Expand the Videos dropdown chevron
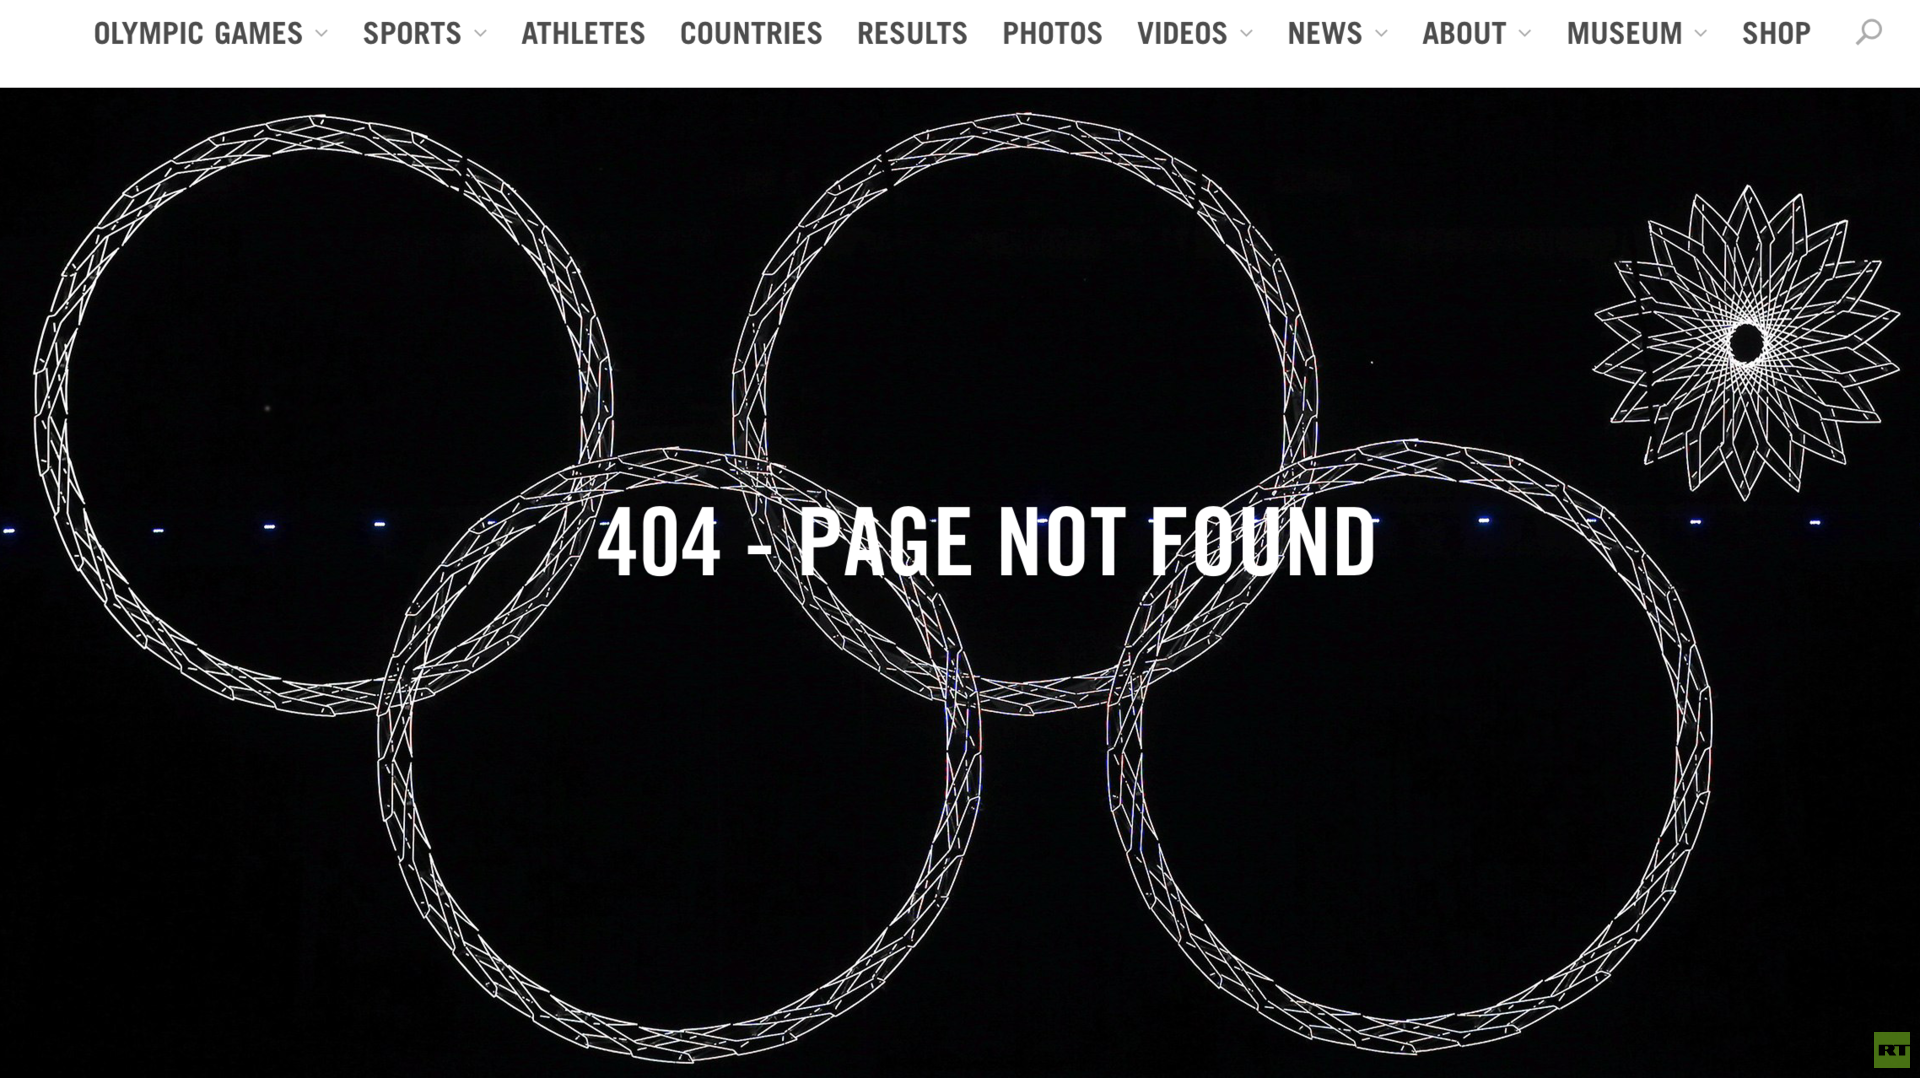 coord(1246,34)
